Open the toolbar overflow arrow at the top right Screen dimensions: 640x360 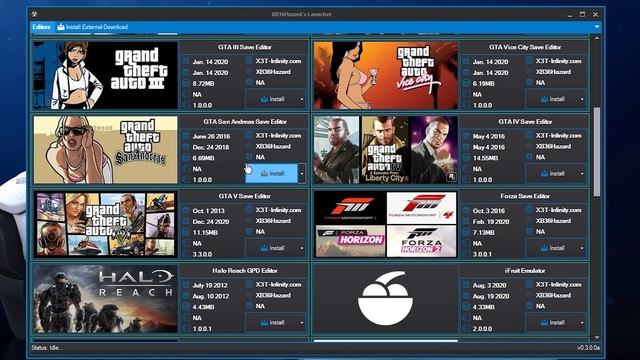597,27
